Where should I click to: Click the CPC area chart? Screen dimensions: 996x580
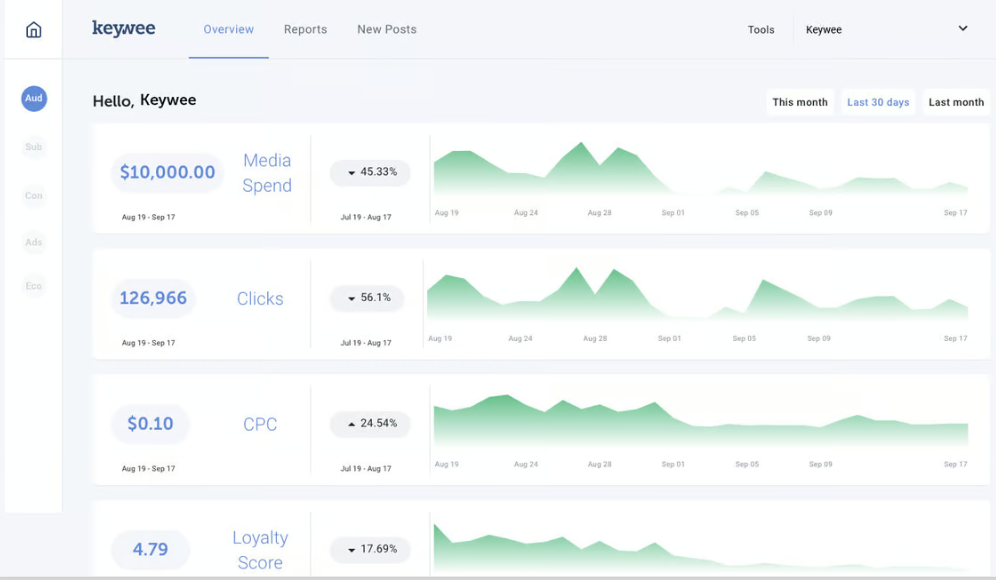[701, 420]
